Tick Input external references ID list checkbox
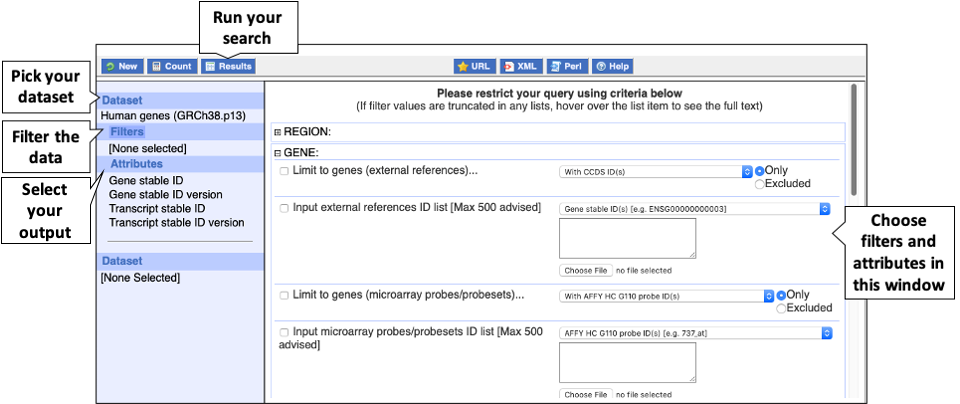Screen dimensions: 960x404 pyautogui.click(x=285, y=208)
